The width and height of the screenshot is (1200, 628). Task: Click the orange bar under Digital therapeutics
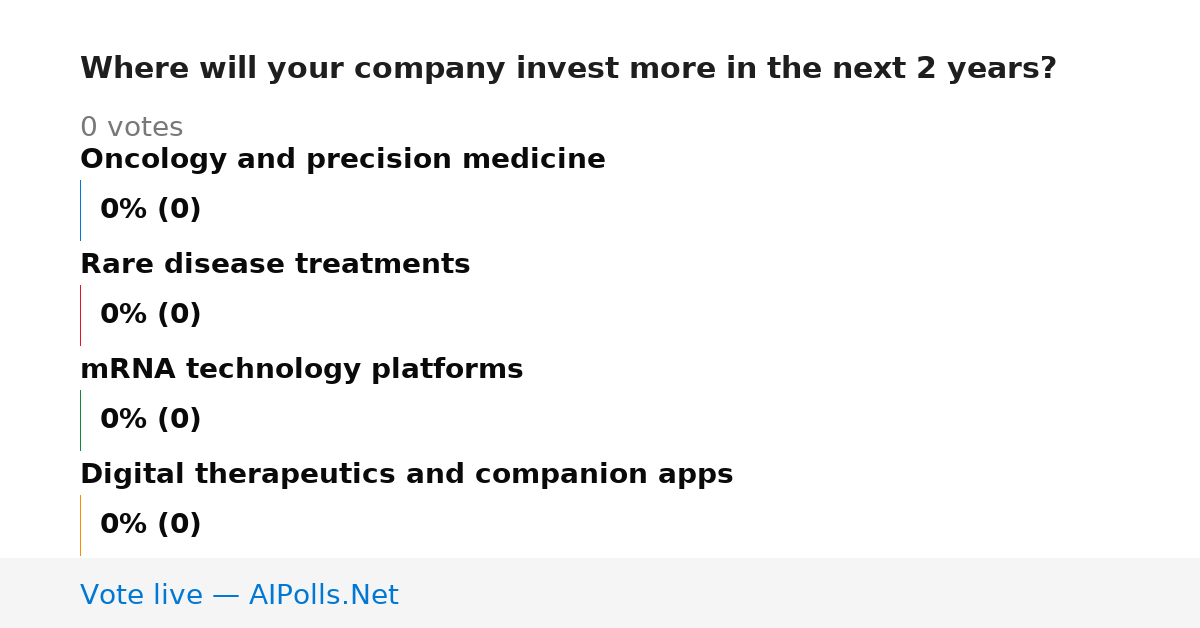[80, 525]
